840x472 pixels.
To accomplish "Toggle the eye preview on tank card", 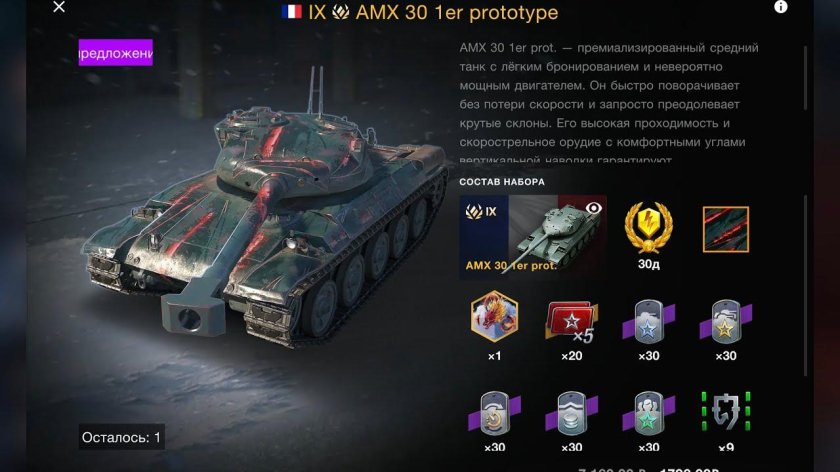I will [x=593, y=208].
